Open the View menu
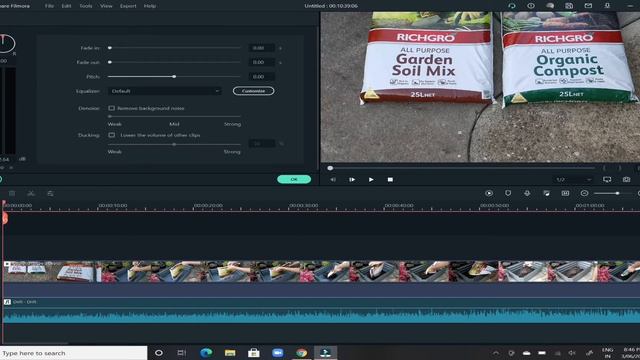Viewport: 640px width, 360px height. click(106, 6)
